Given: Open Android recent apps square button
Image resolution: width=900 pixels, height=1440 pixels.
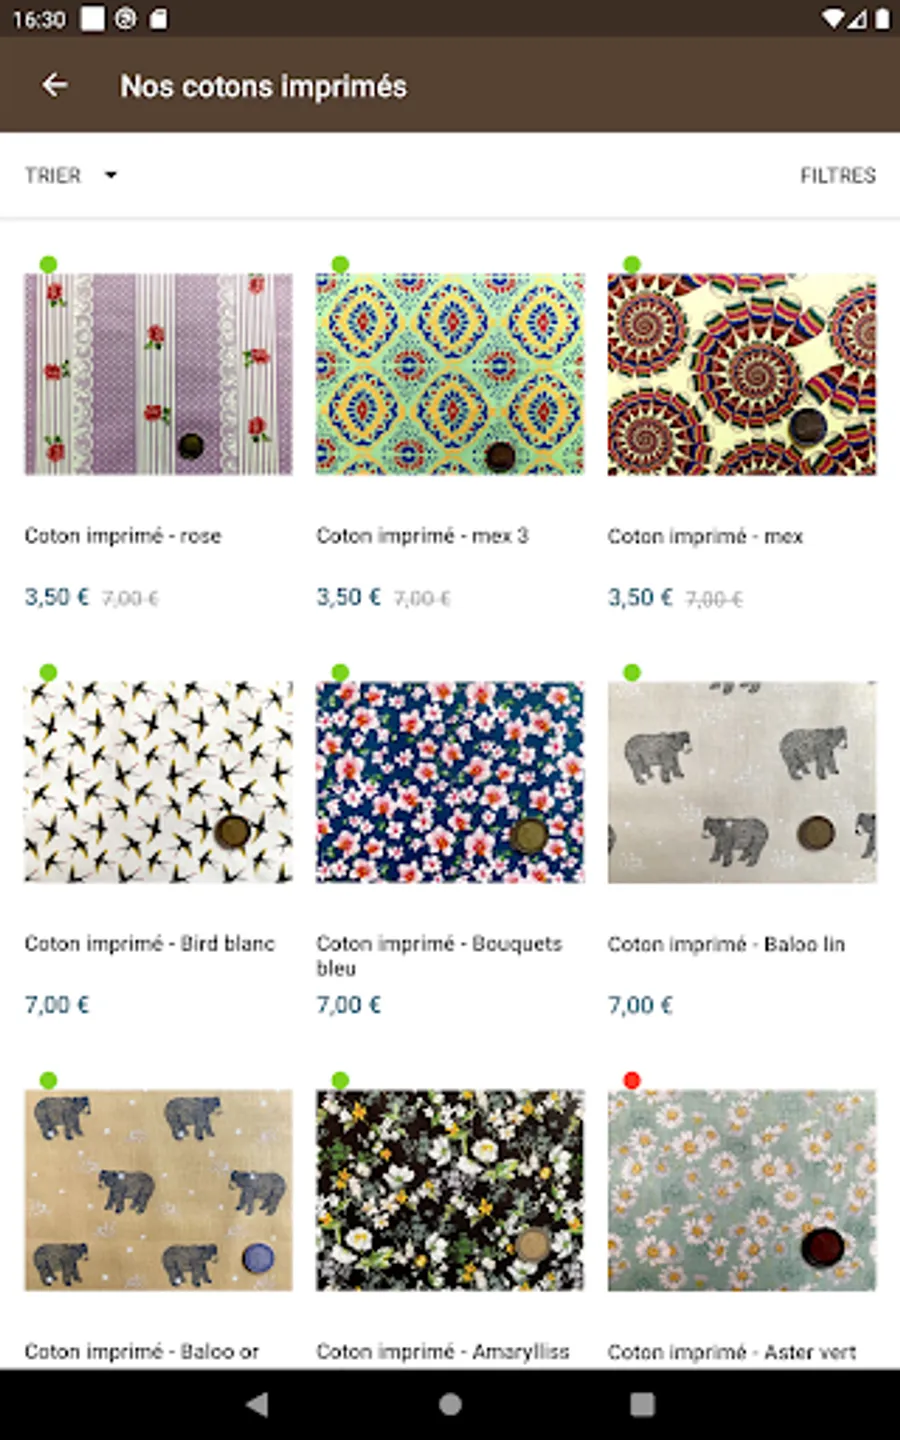Looking at the screenshot, I should 642,1404.
